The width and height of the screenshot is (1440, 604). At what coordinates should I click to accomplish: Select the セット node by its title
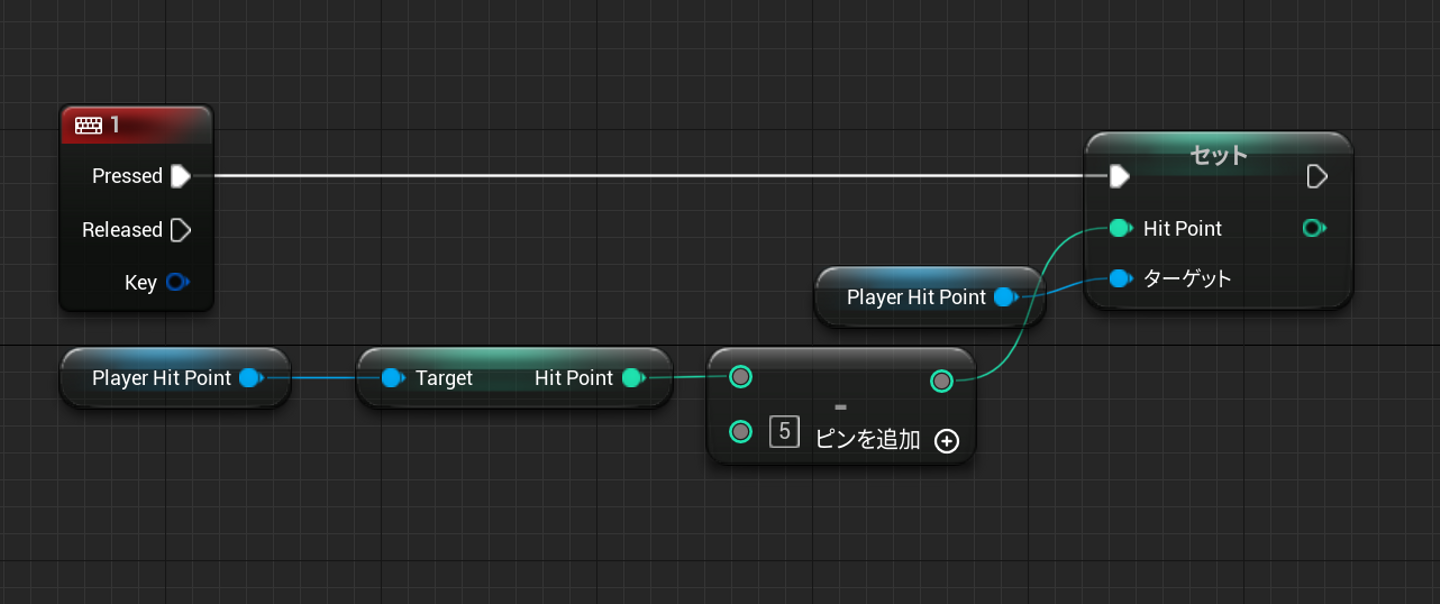(x=1219, y=154)
